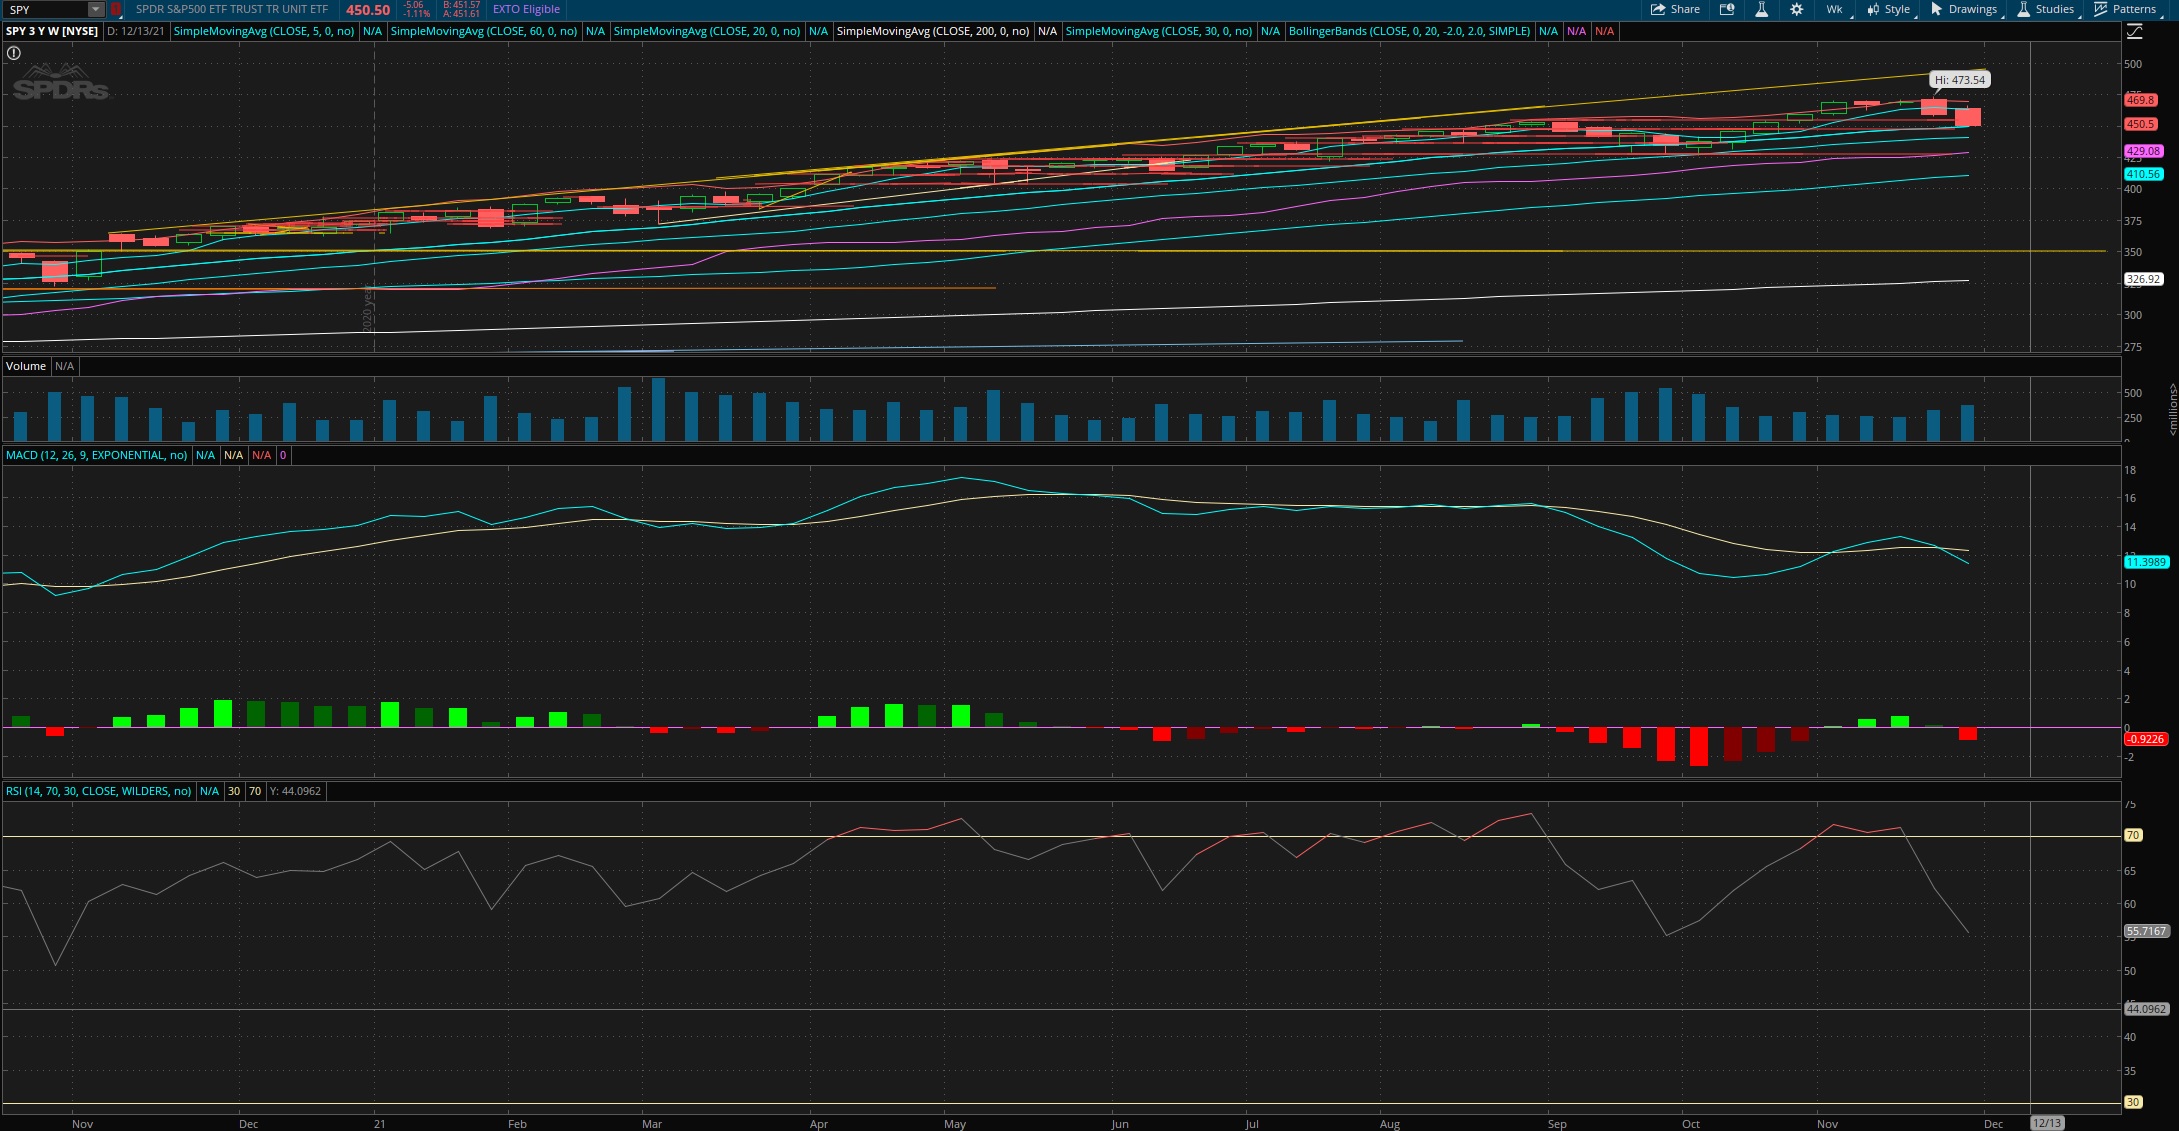Click the -5.06 -1.11% change value
Image resolution: width=2179 pixels, height=1131 pixels.
[414, 9]
